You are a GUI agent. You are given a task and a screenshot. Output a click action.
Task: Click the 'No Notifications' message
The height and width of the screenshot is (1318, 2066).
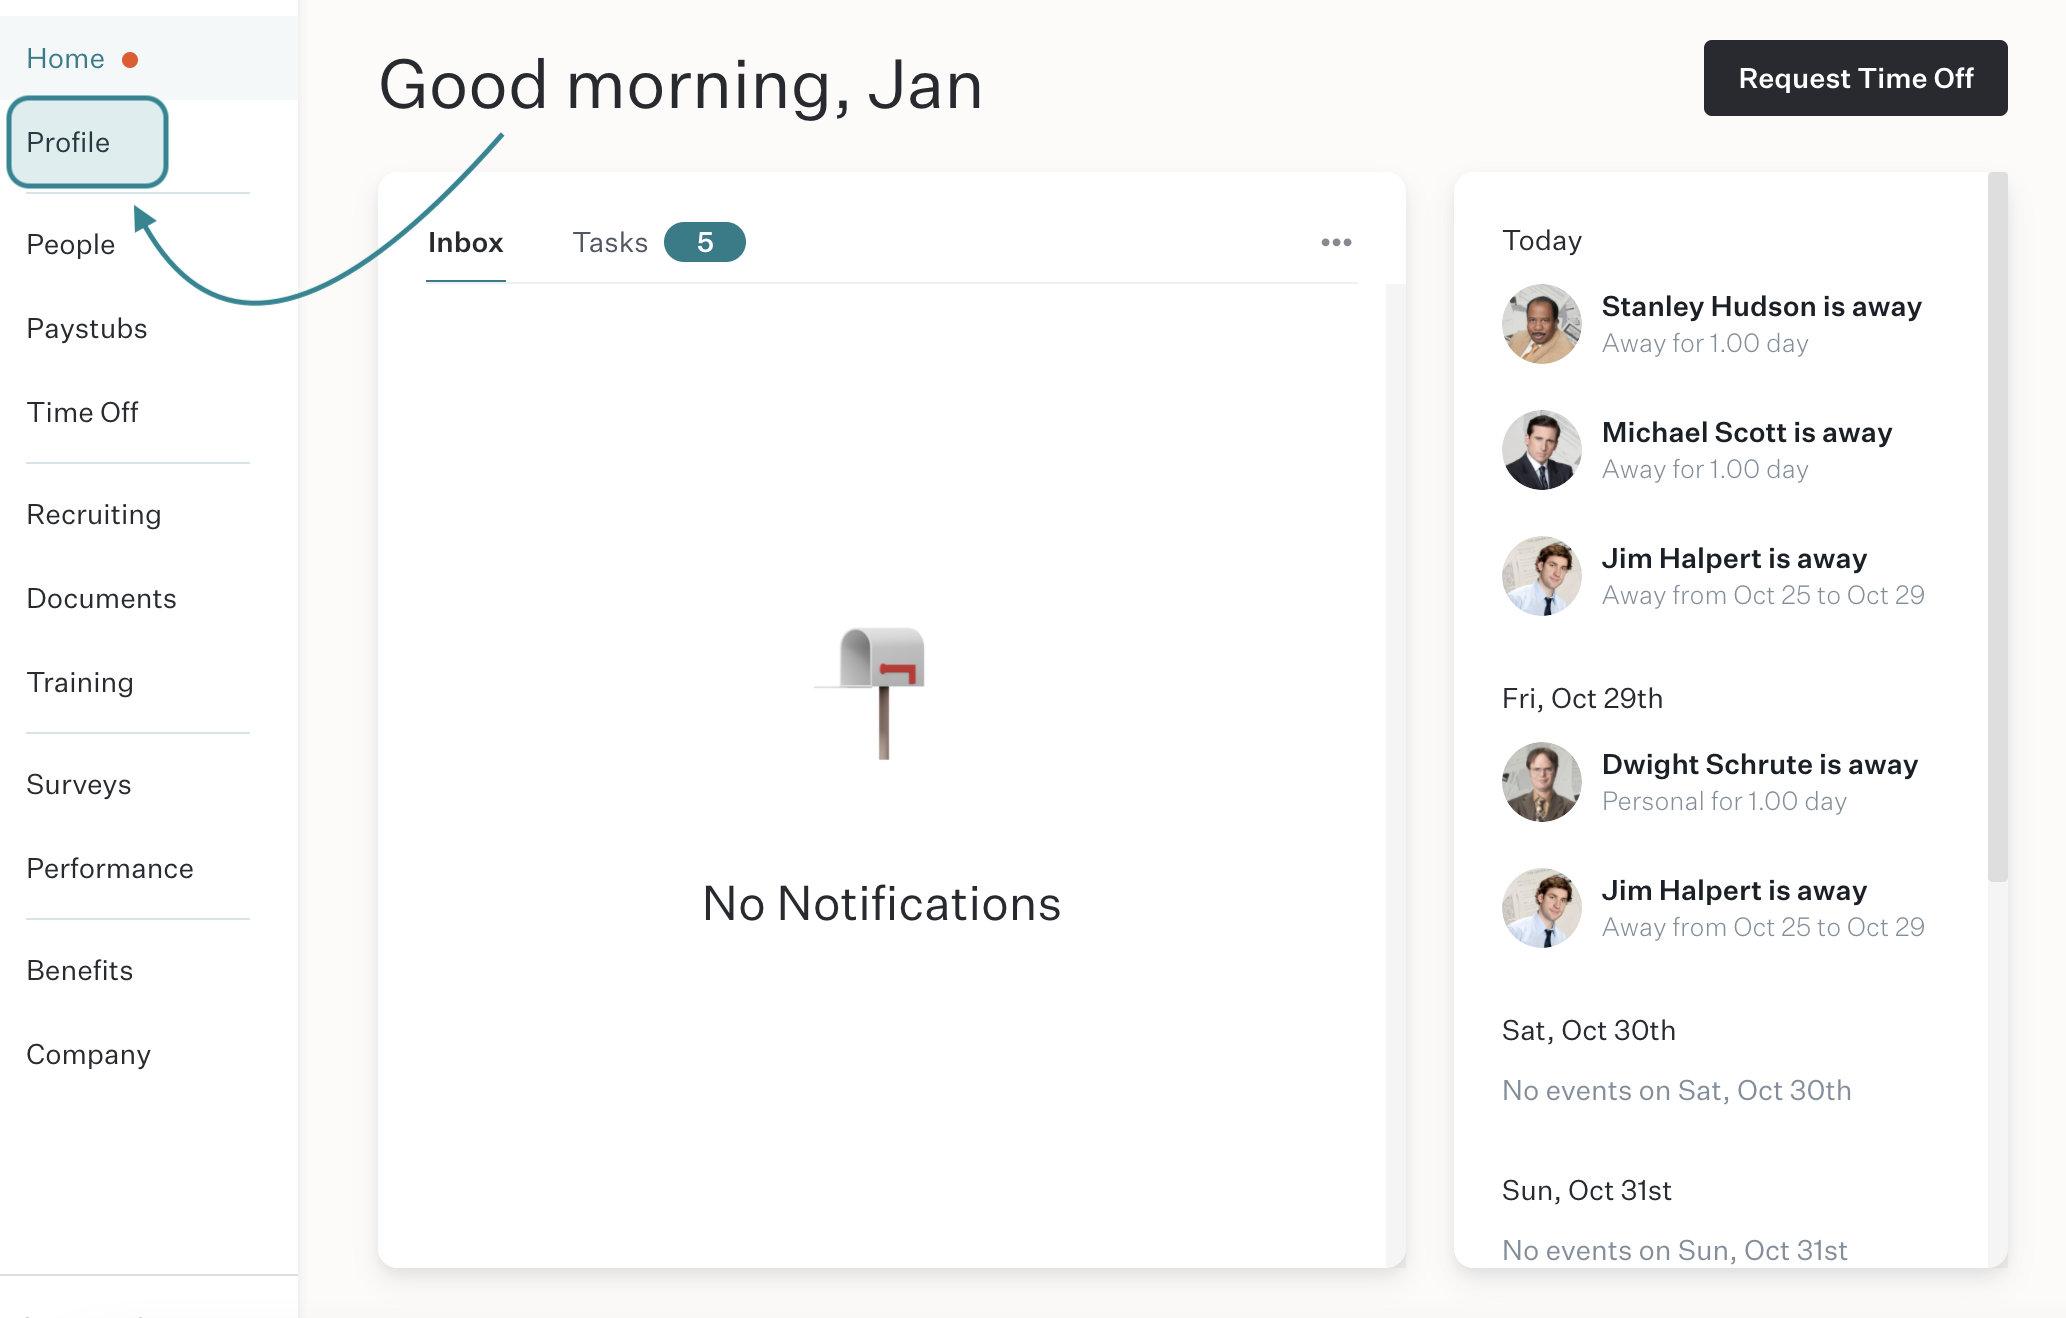point(881,904)
